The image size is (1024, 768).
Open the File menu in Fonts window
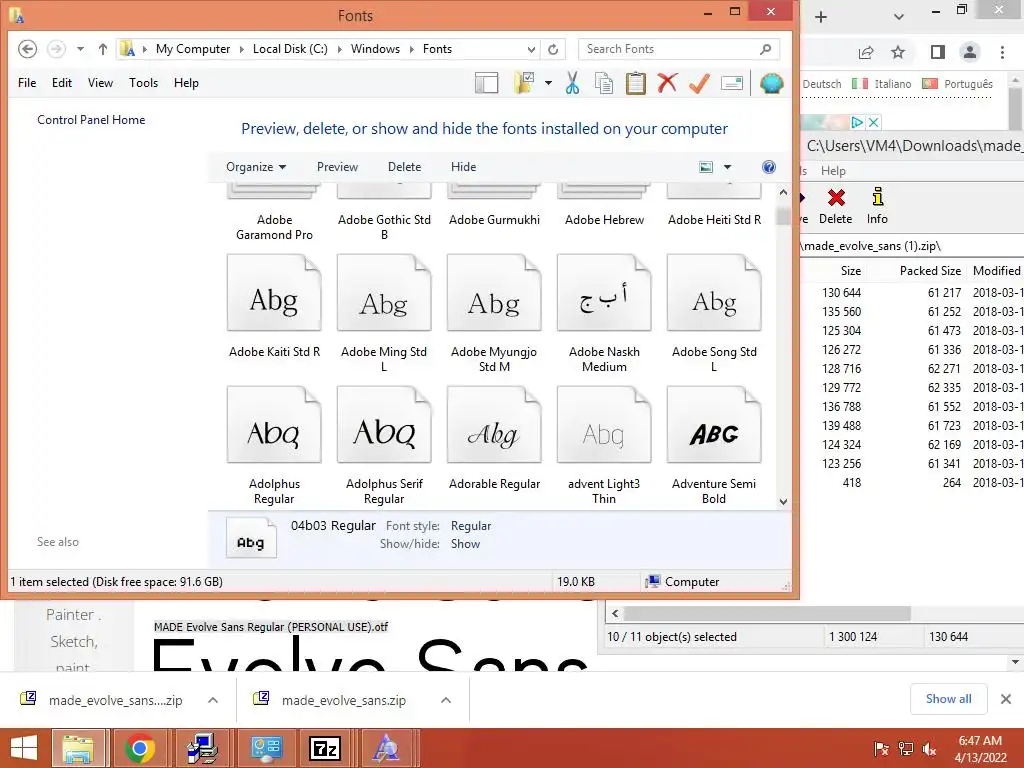tap(27, 83)
